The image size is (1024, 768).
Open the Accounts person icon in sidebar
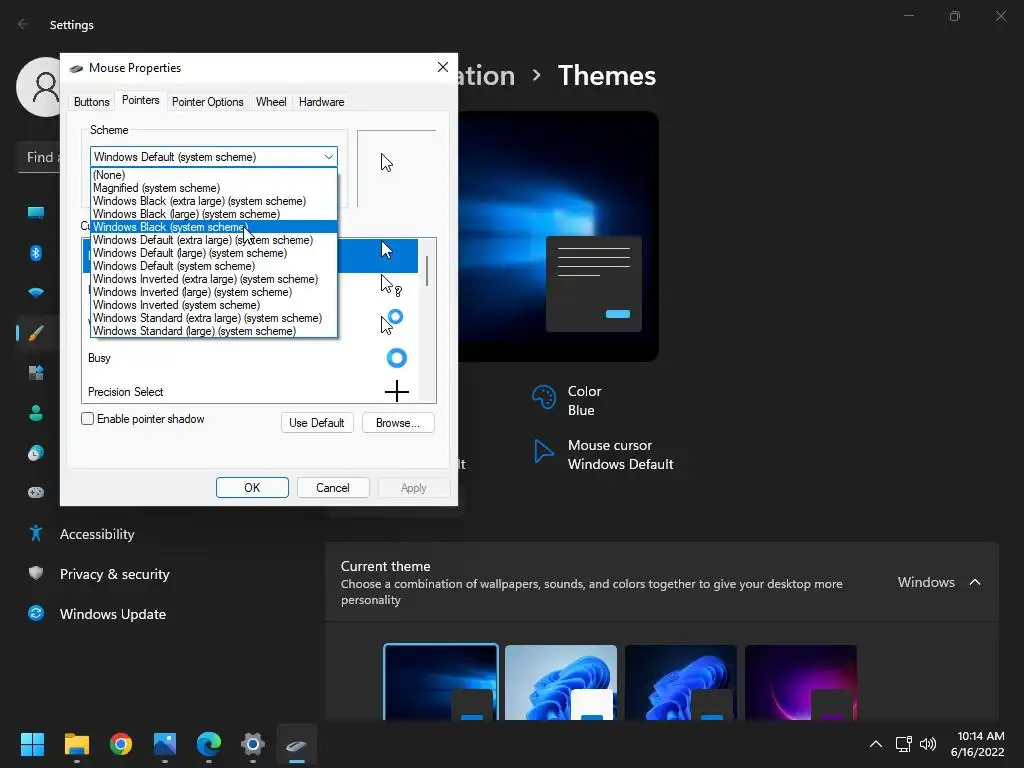(x=36, y=413)
